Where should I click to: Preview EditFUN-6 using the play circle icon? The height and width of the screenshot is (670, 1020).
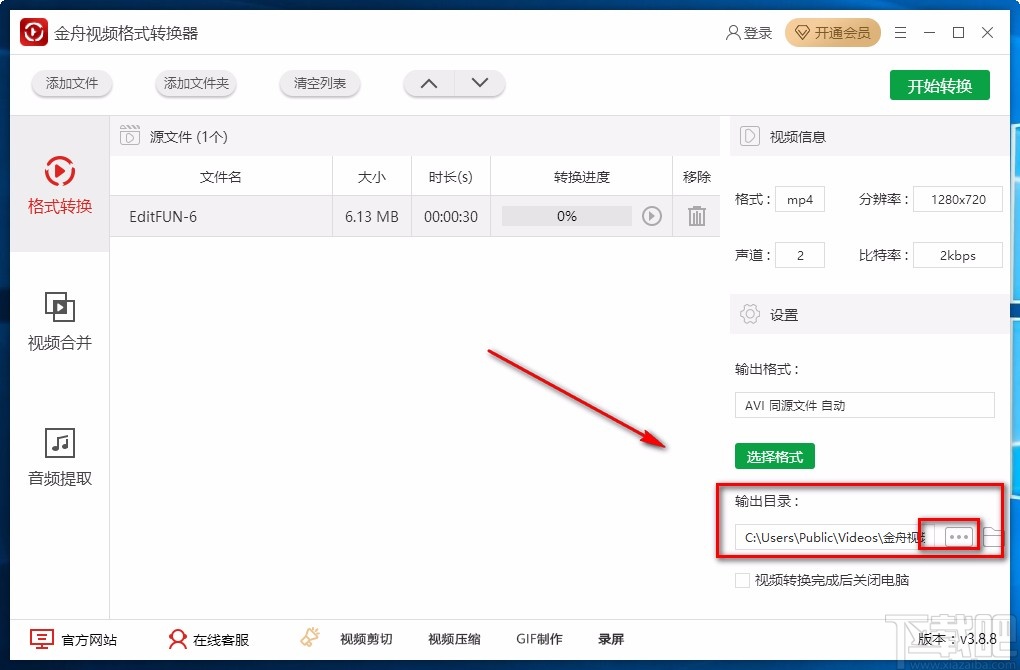[x=651, y=216]
